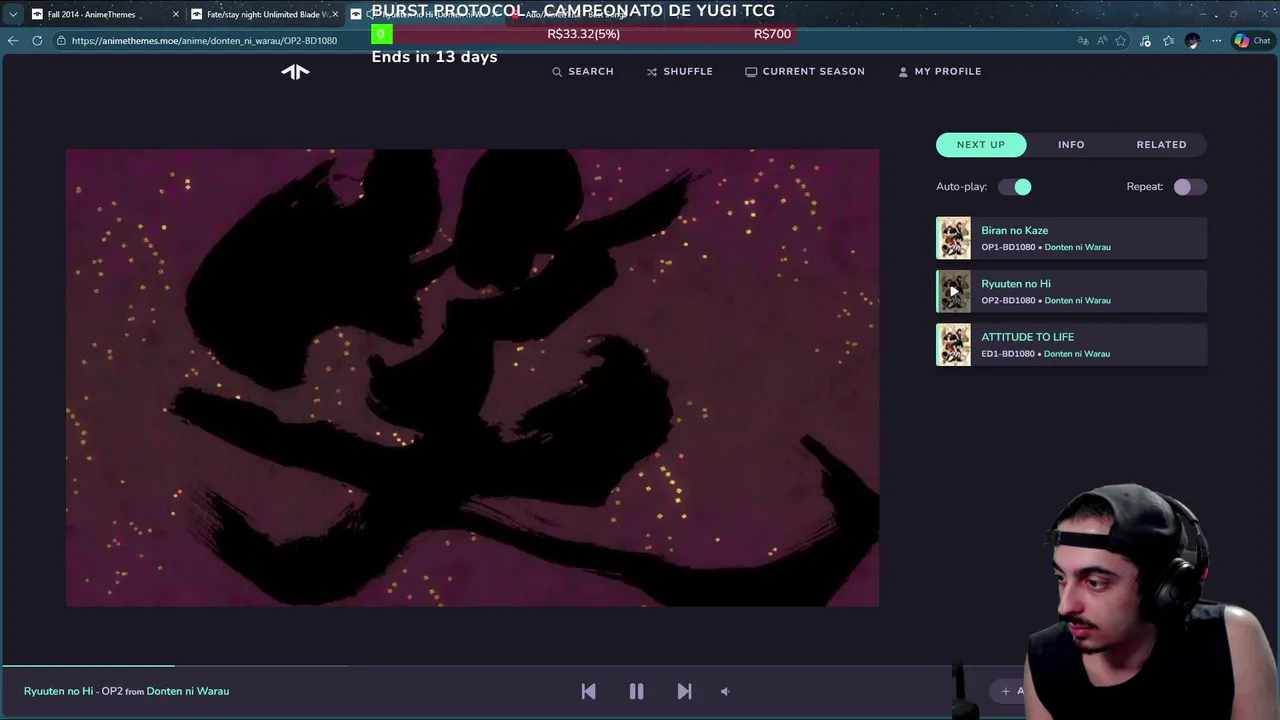1280x720 pixels.
Task: Click the volume speaker icon
Action: click(x=726, y=691)
